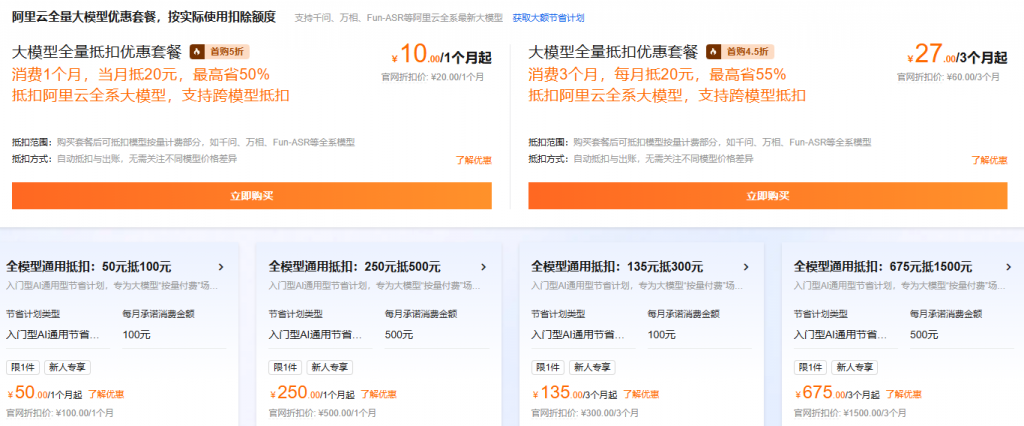
Task: Click the 全模型通用抵扣：135元抵300元 card title
Action: pyautogui.click(x=615, y=267)
